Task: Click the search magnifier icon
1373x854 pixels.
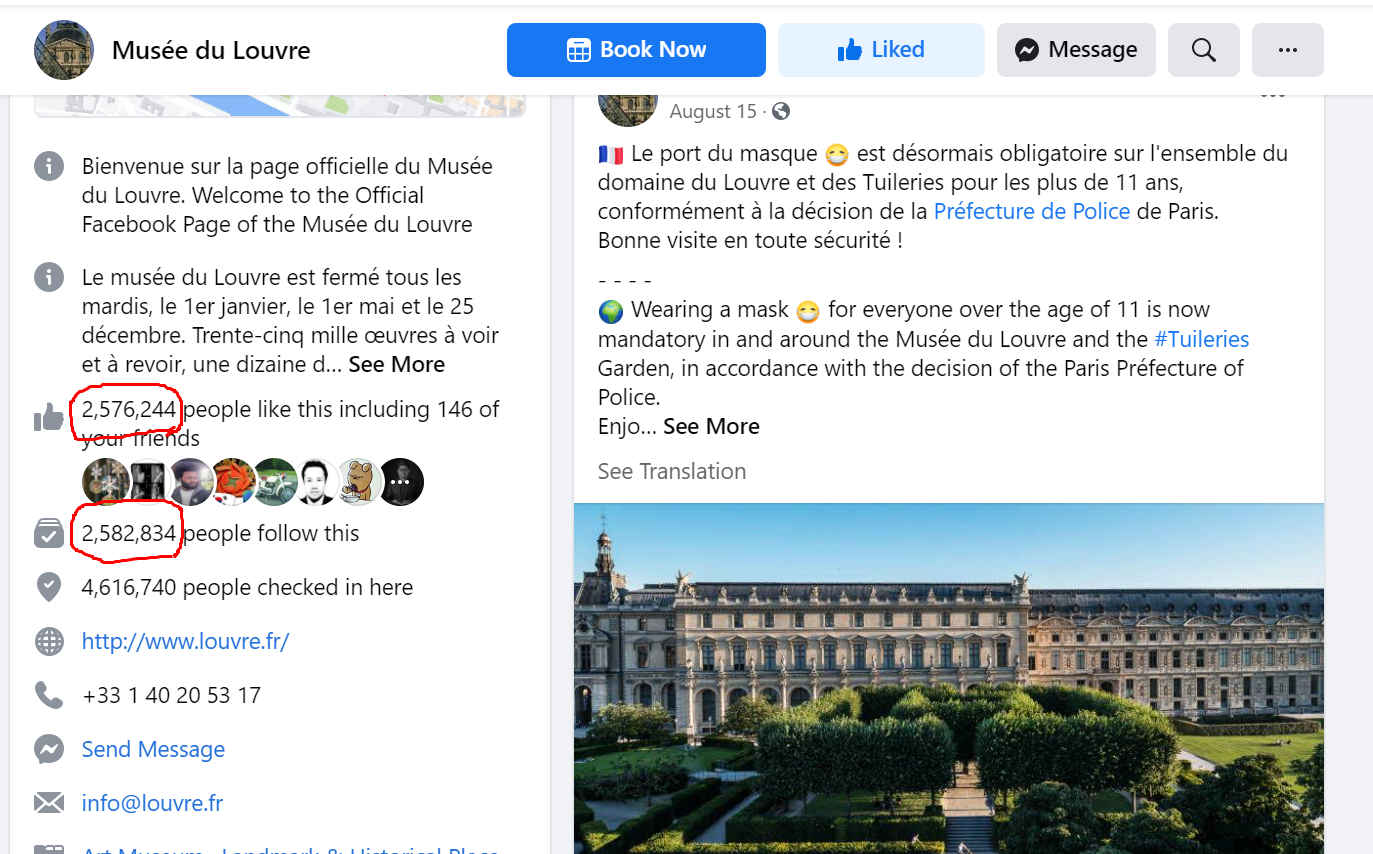Action: point(1204,50)
